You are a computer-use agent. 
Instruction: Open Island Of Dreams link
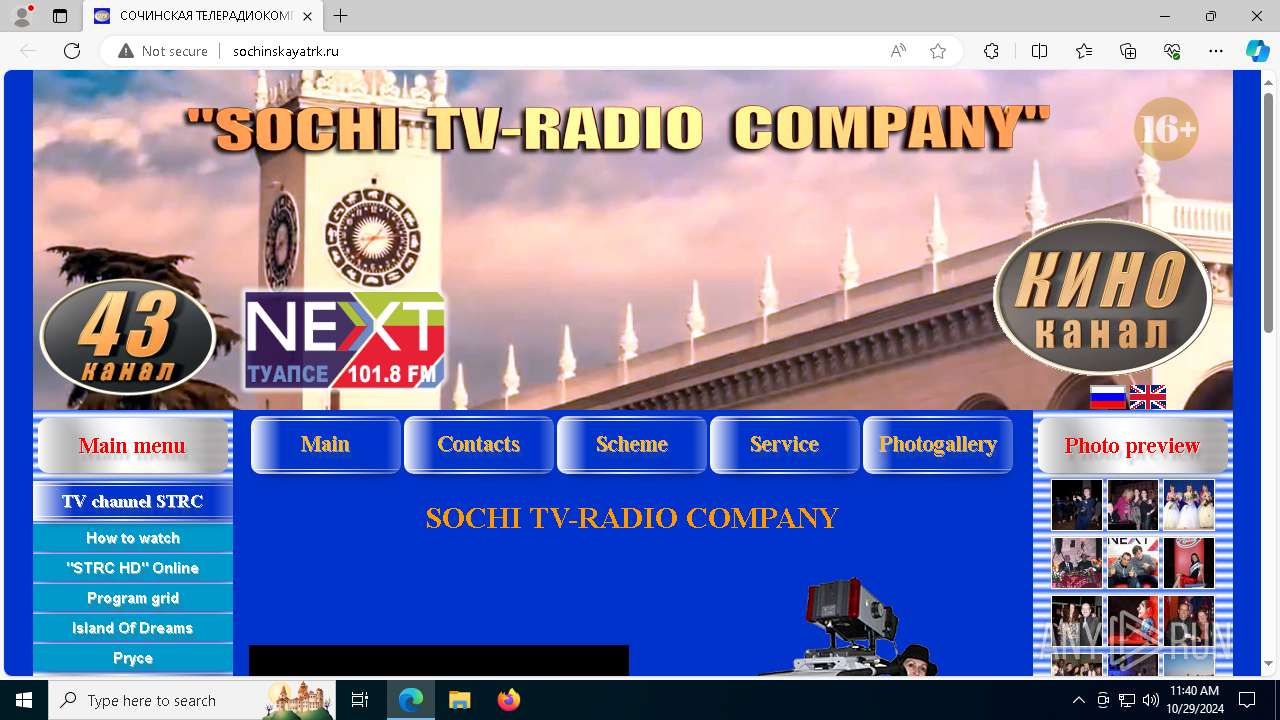coord(132,628)
